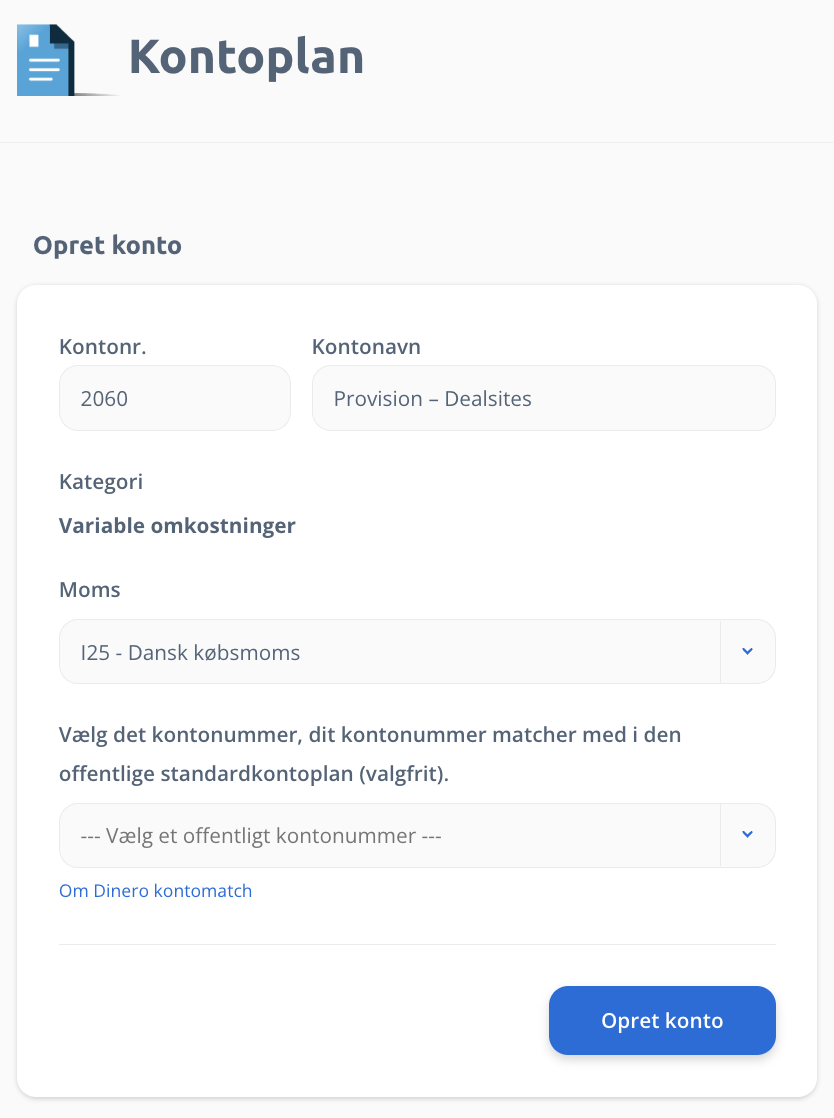
Task: Click the blue Opret konto button
Action: (x=662, y=1020)
